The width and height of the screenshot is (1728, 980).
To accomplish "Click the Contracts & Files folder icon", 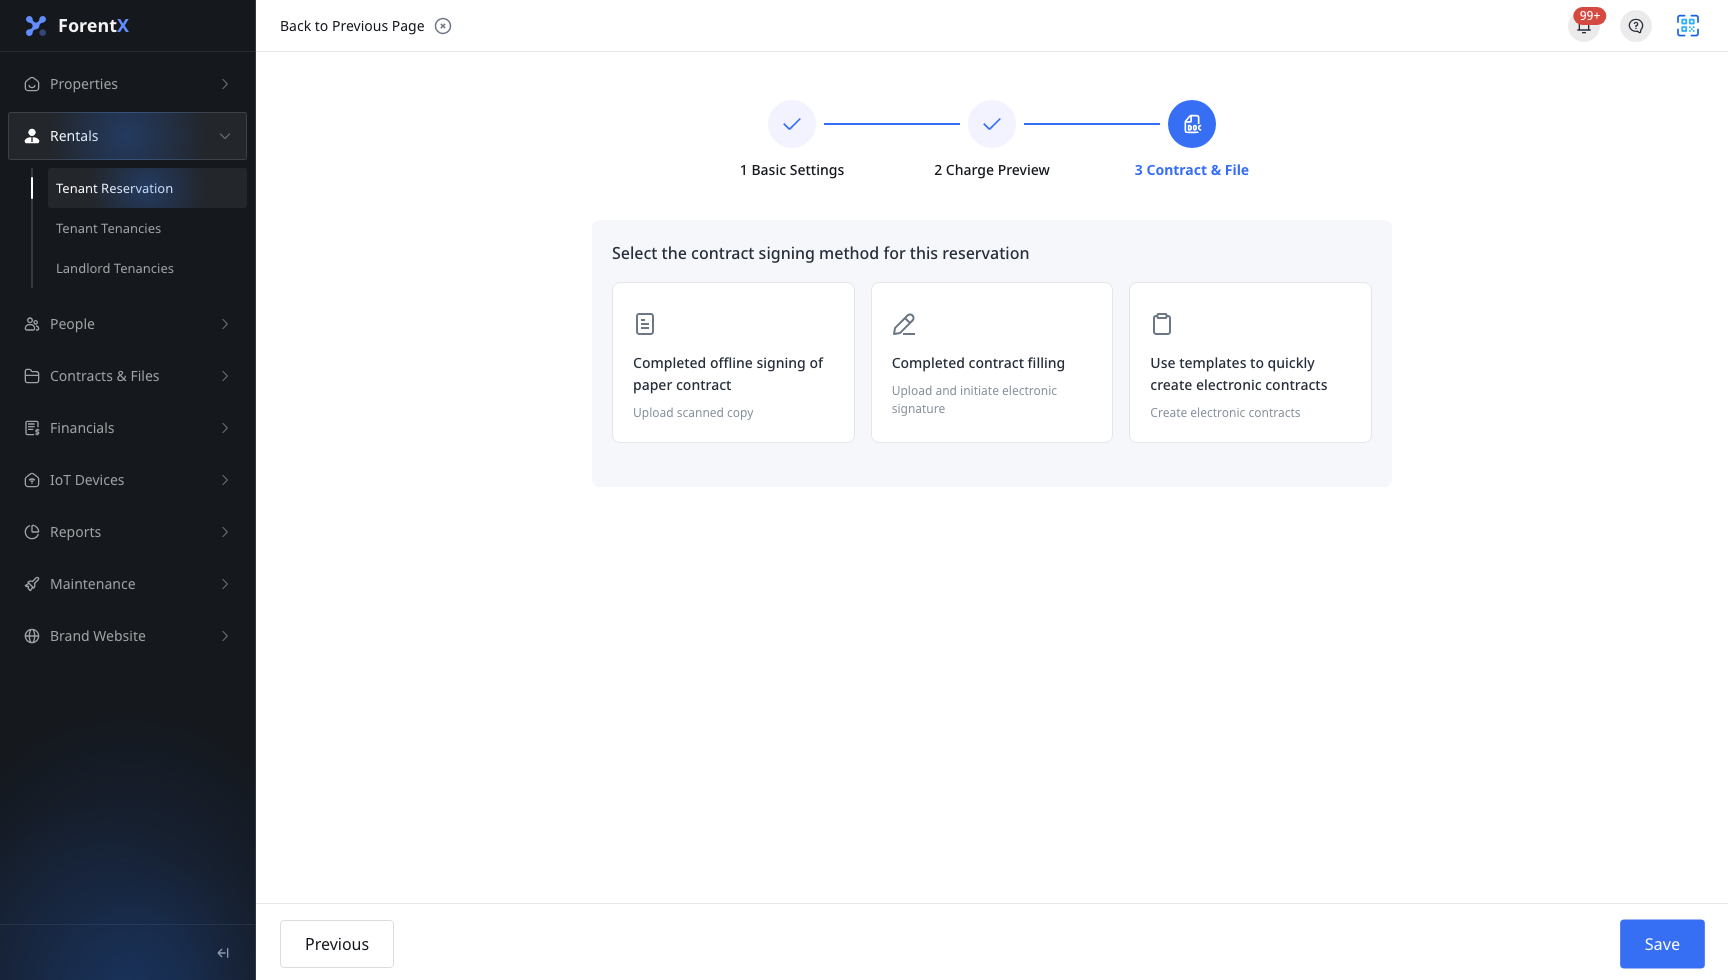I will pyautogui.click(x=32, y=376).
